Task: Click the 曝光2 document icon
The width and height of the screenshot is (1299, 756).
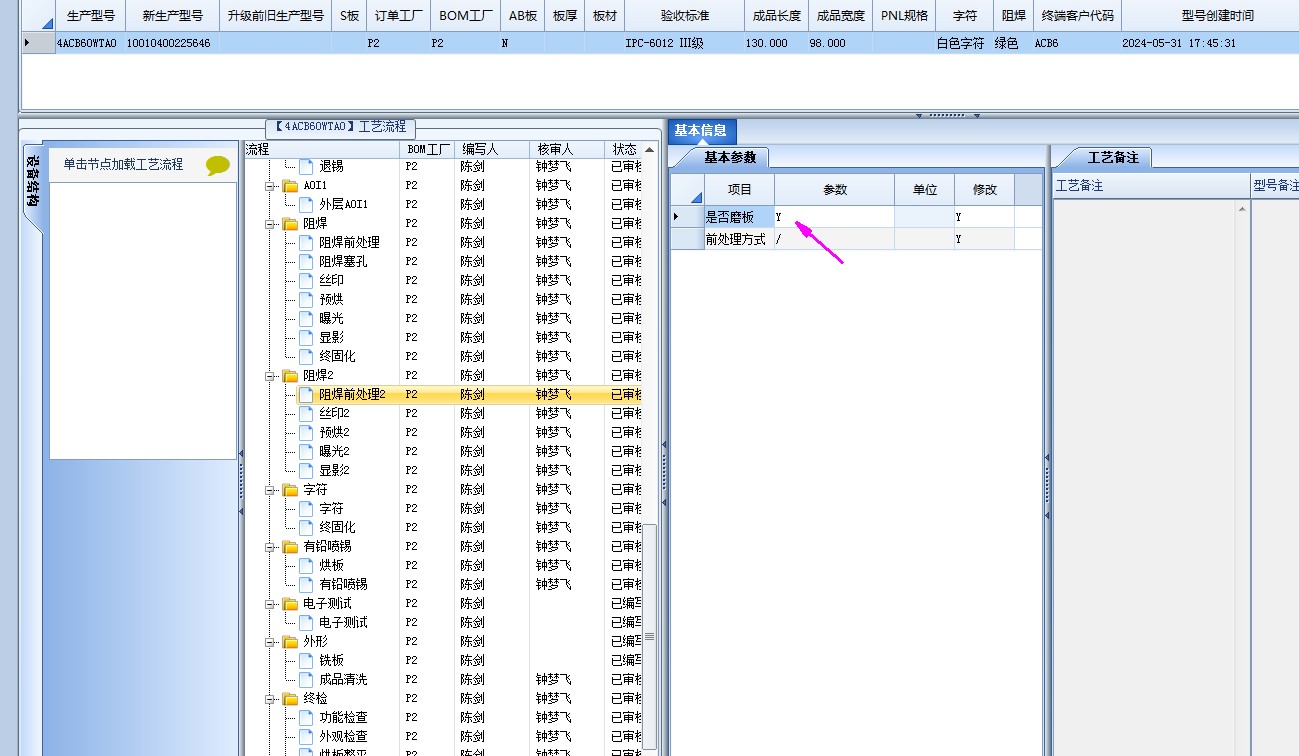Action: point(306,452)
